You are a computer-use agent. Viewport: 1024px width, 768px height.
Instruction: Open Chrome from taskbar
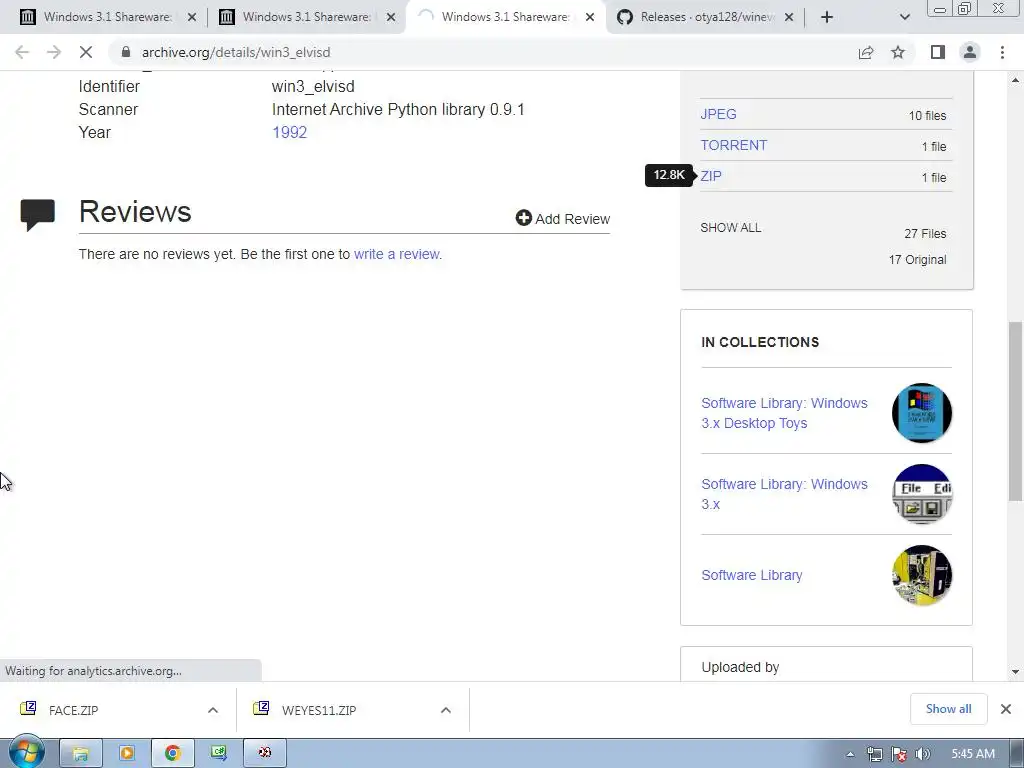pyautogui.click(x=172, y=754)
